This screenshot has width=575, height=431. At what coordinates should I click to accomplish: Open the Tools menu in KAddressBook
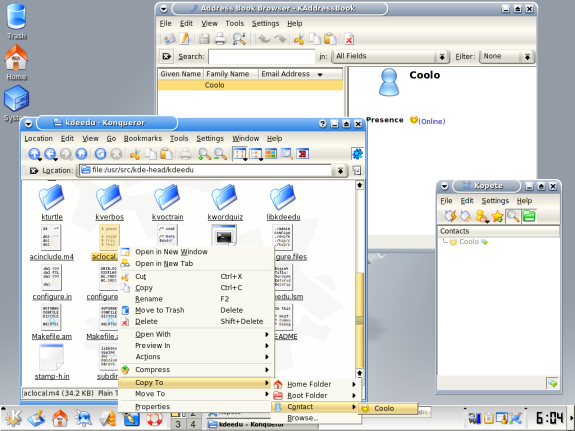(x=235, y=23)
